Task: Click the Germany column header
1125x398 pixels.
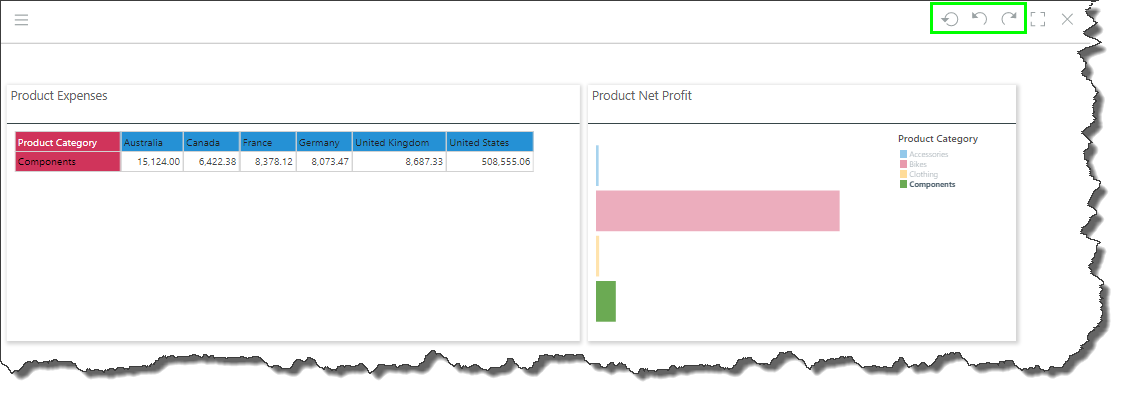Action: (x=324, y=142)
